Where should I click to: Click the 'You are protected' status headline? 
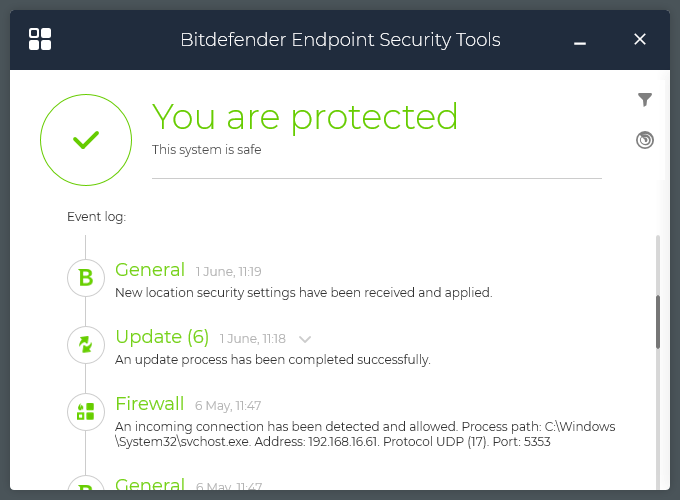point(305,117)
